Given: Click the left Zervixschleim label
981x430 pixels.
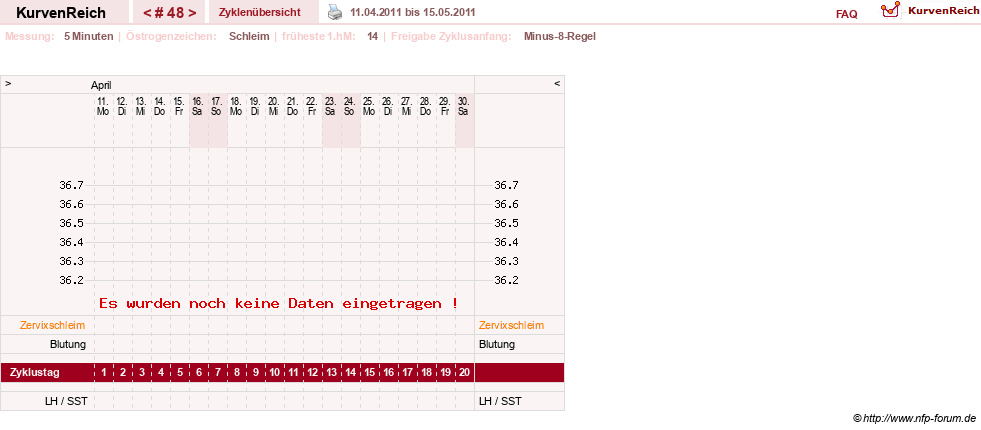Looking at the screenshot, I should coord(53,325).
